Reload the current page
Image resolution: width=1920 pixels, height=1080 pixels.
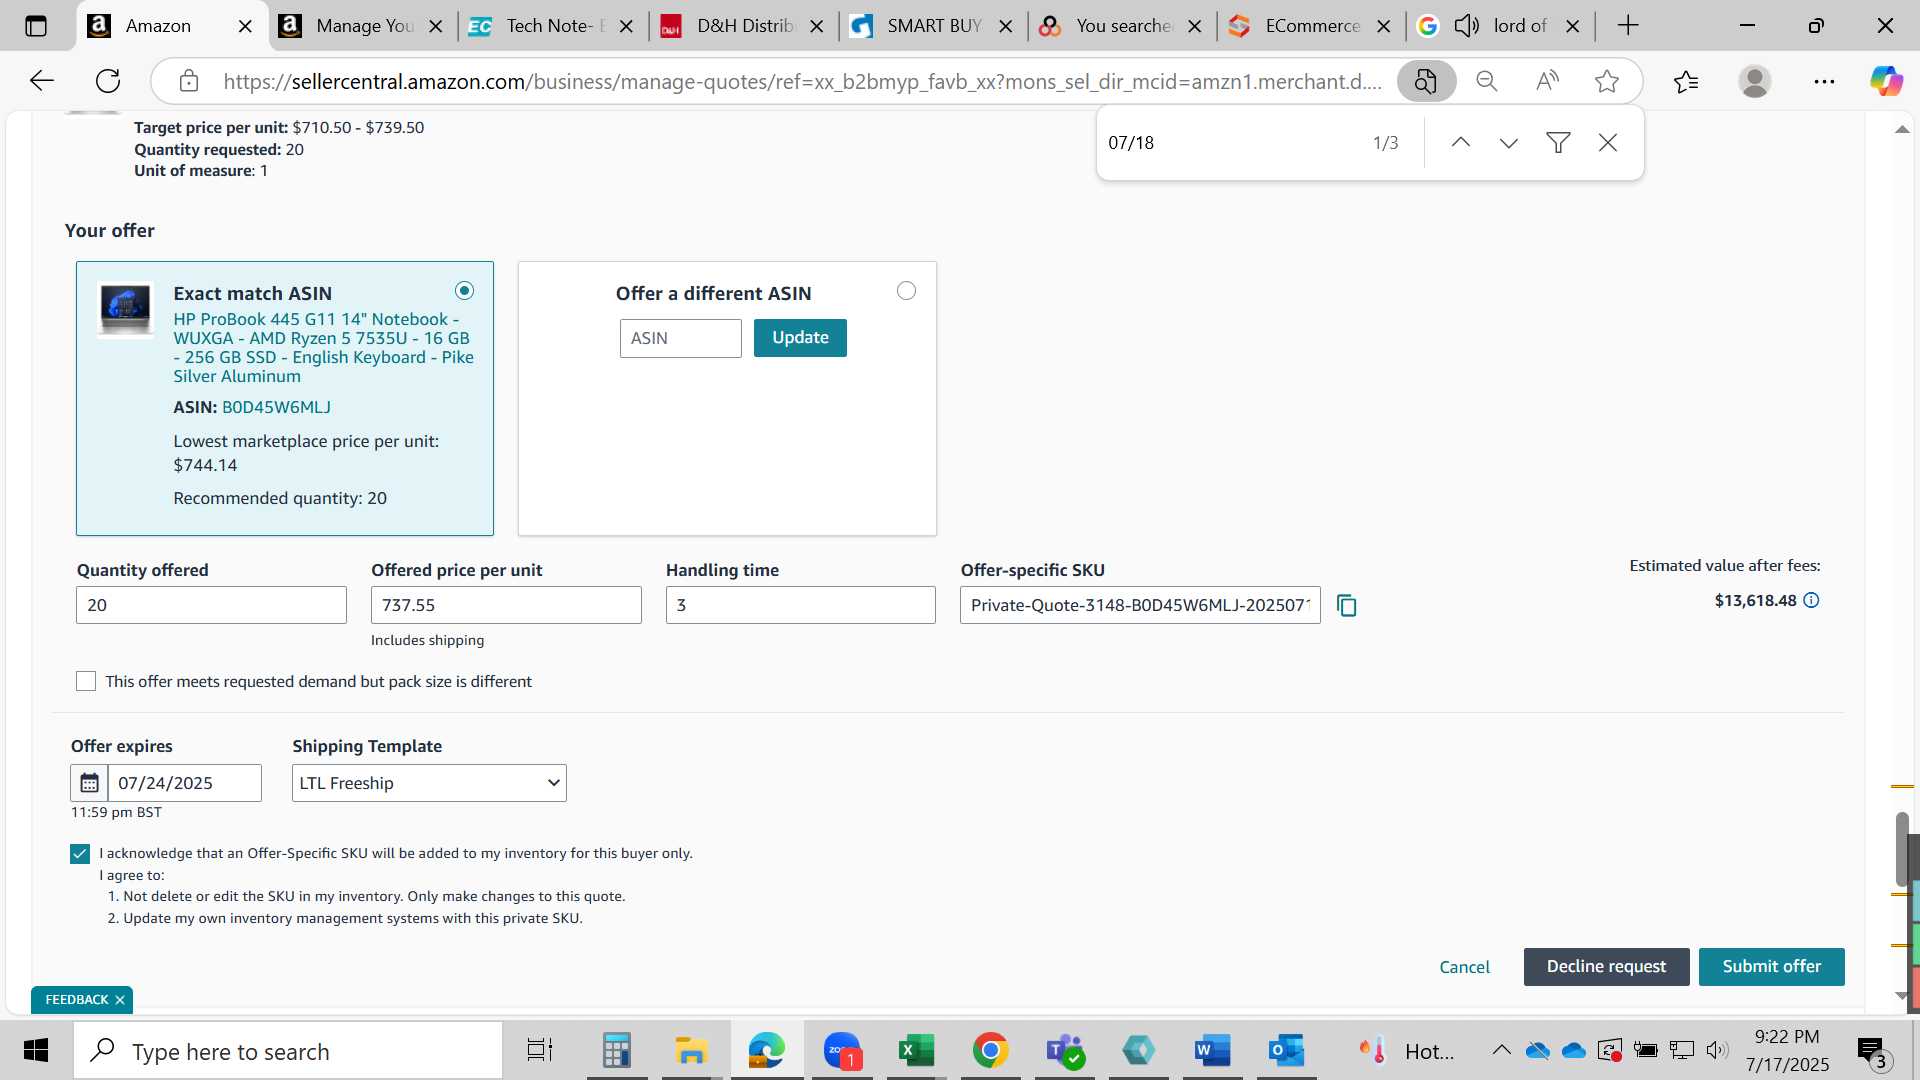108,81
